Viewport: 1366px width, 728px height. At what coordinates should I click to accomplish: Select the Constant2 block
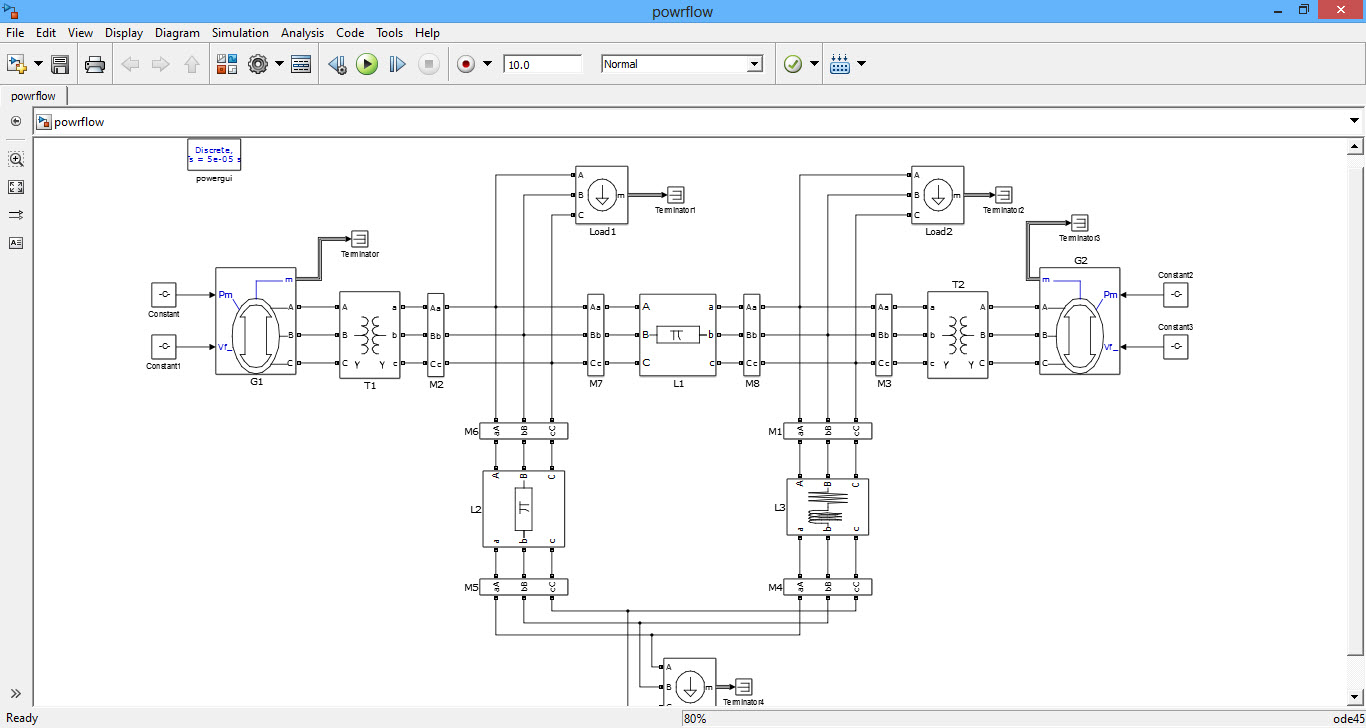1176,294
